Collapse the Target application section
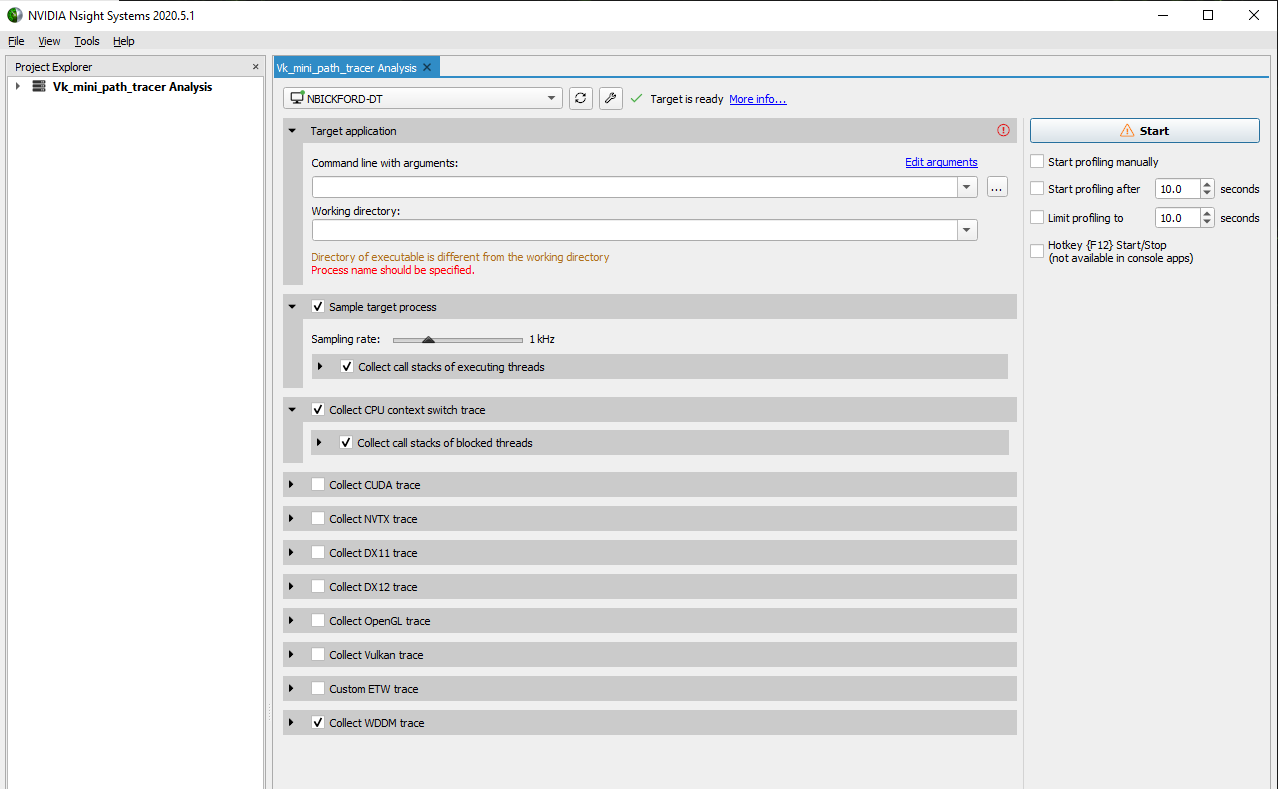 point(292,130)
